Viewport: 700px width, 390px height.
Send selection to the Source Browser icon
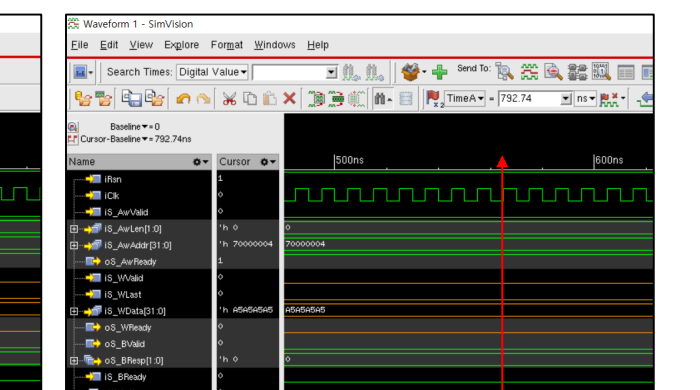(553, 72)
